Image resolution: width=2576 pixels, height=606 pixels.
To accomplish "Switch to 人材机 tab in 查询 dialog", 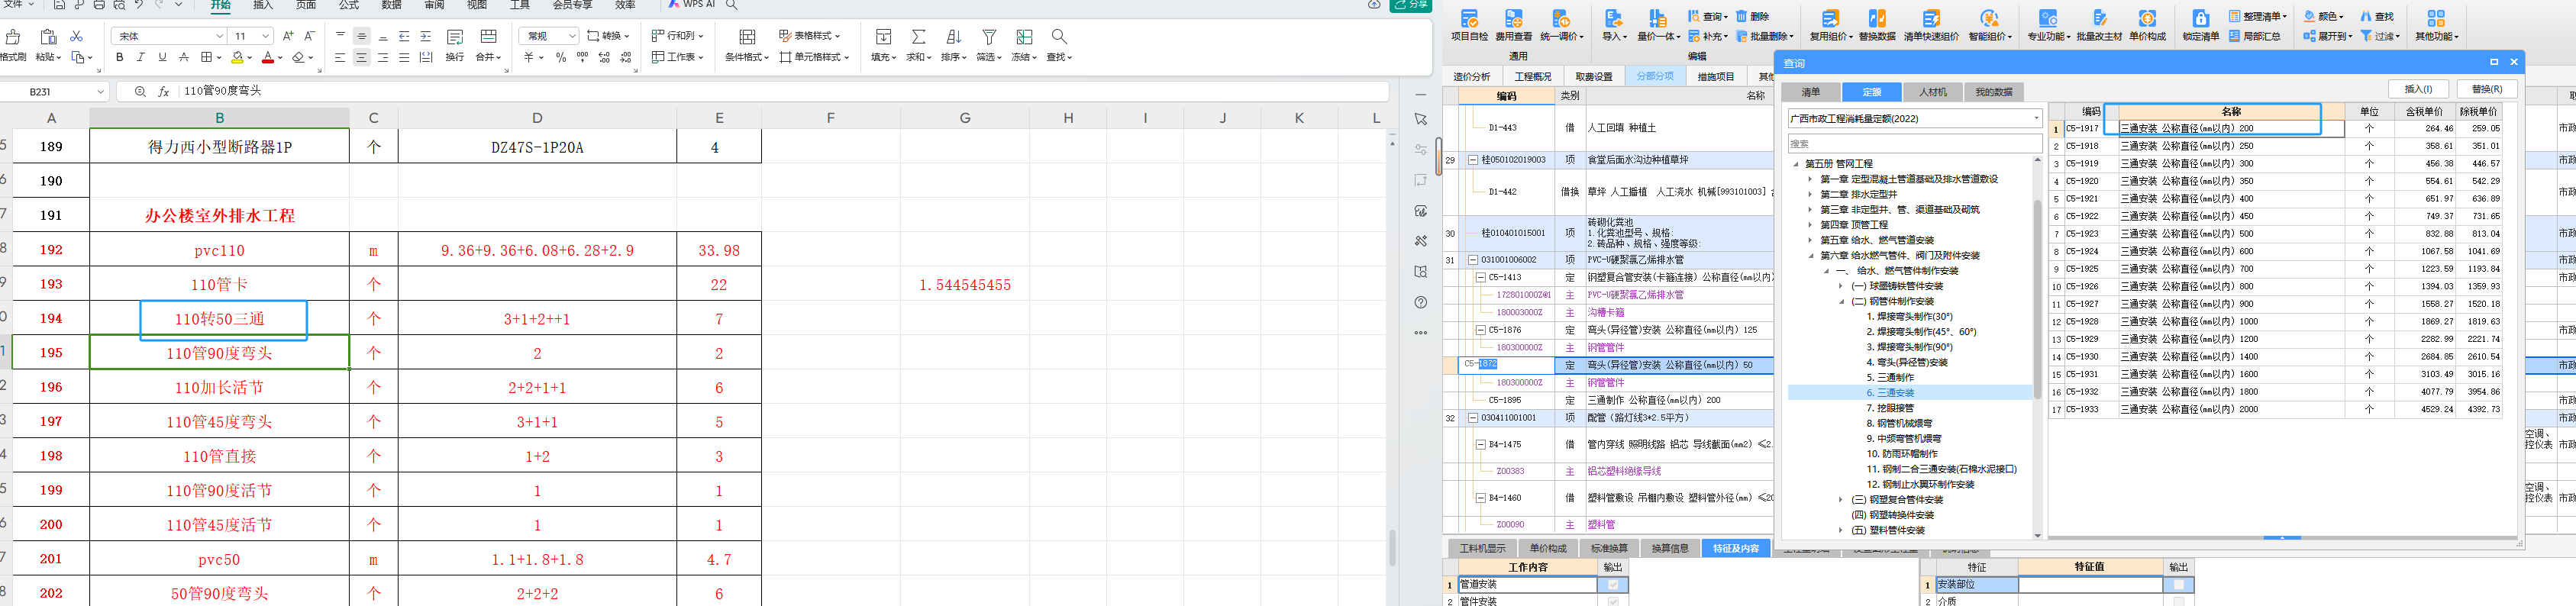I will coord(1933,92).
